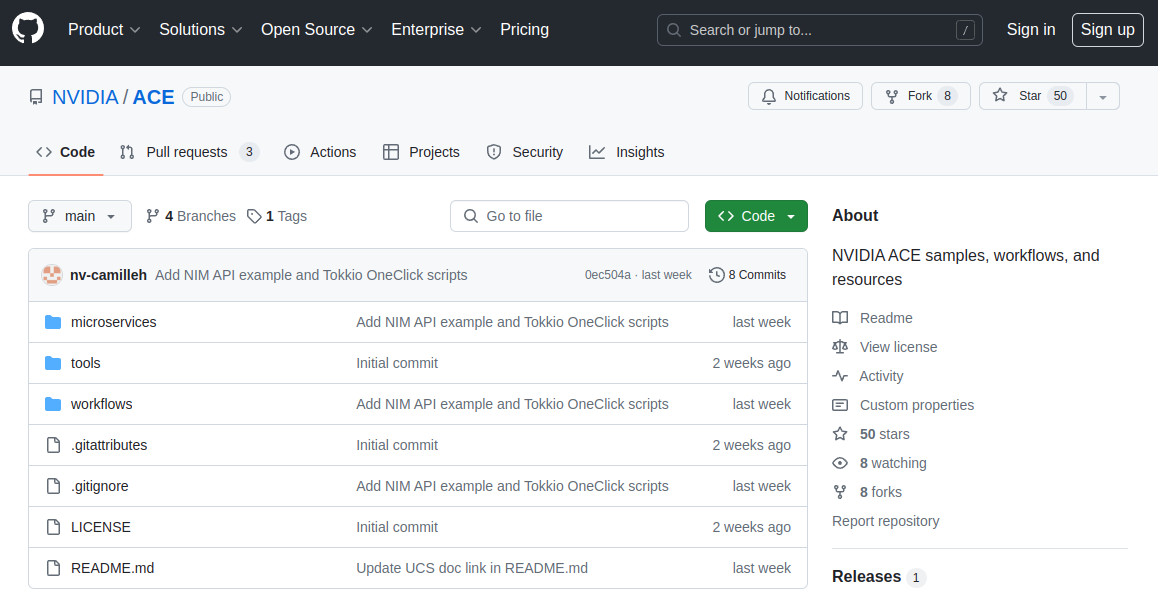
Task: Open the Enterprise dropdown
Action: pos(436,30)
